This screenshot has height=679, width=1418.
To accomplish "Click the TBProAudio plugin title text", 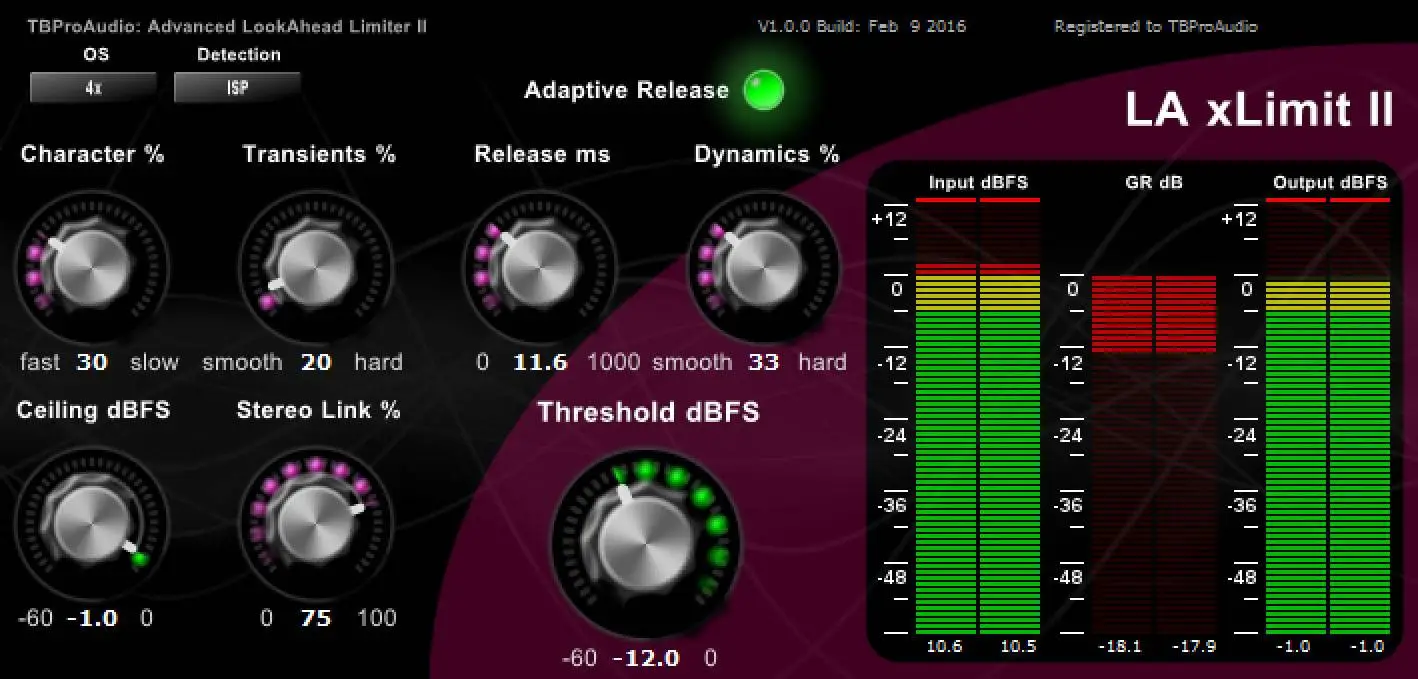I will [x=227, y=27].
